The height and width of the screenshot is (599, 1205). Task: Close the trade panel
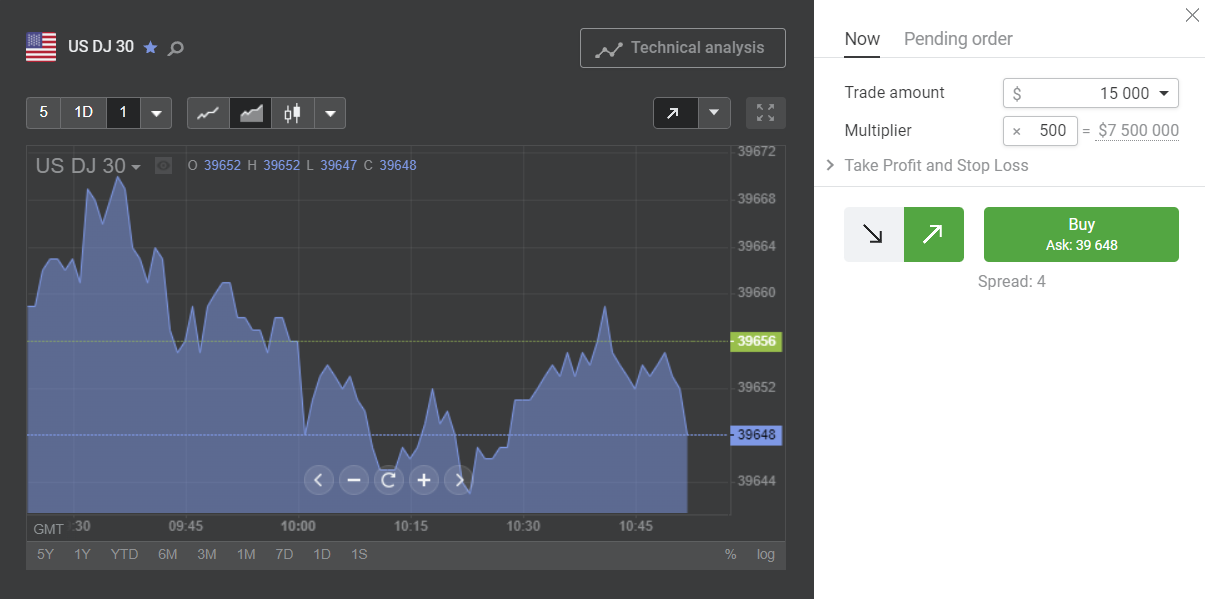pos(1191,15)
